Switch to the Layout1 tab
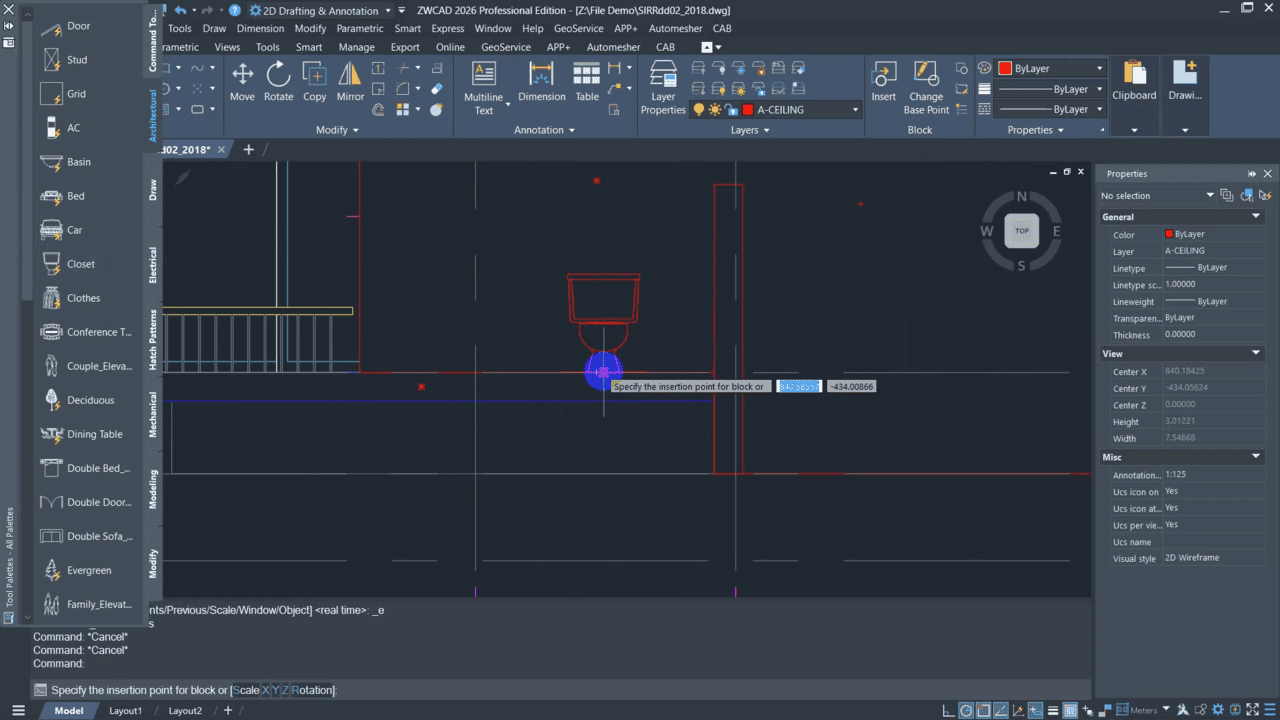The image size is (1280, 720). click(125, 711)
